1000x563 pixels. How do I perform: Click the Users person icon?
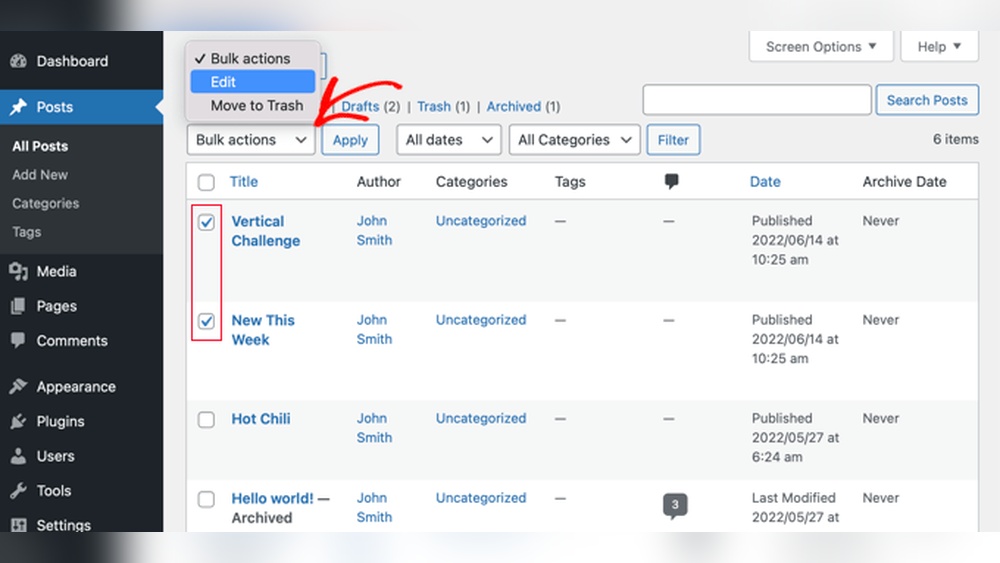tap(18, 456)
